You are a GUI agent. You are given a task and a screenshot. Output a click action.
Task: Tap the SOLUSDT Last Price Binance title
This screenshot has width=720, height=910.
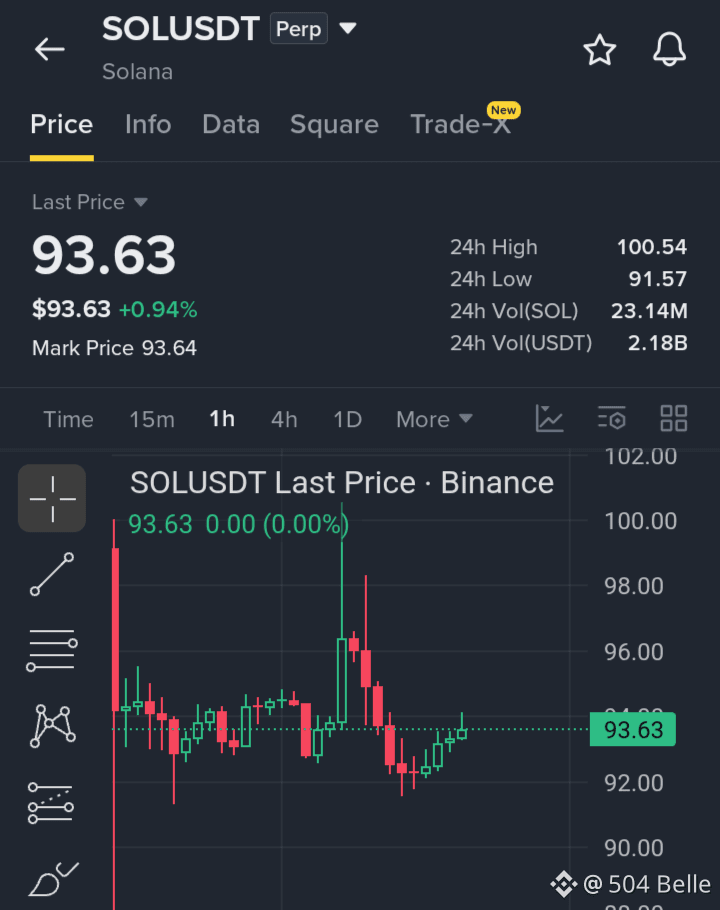pyautogui.click(x=342, y=482)
